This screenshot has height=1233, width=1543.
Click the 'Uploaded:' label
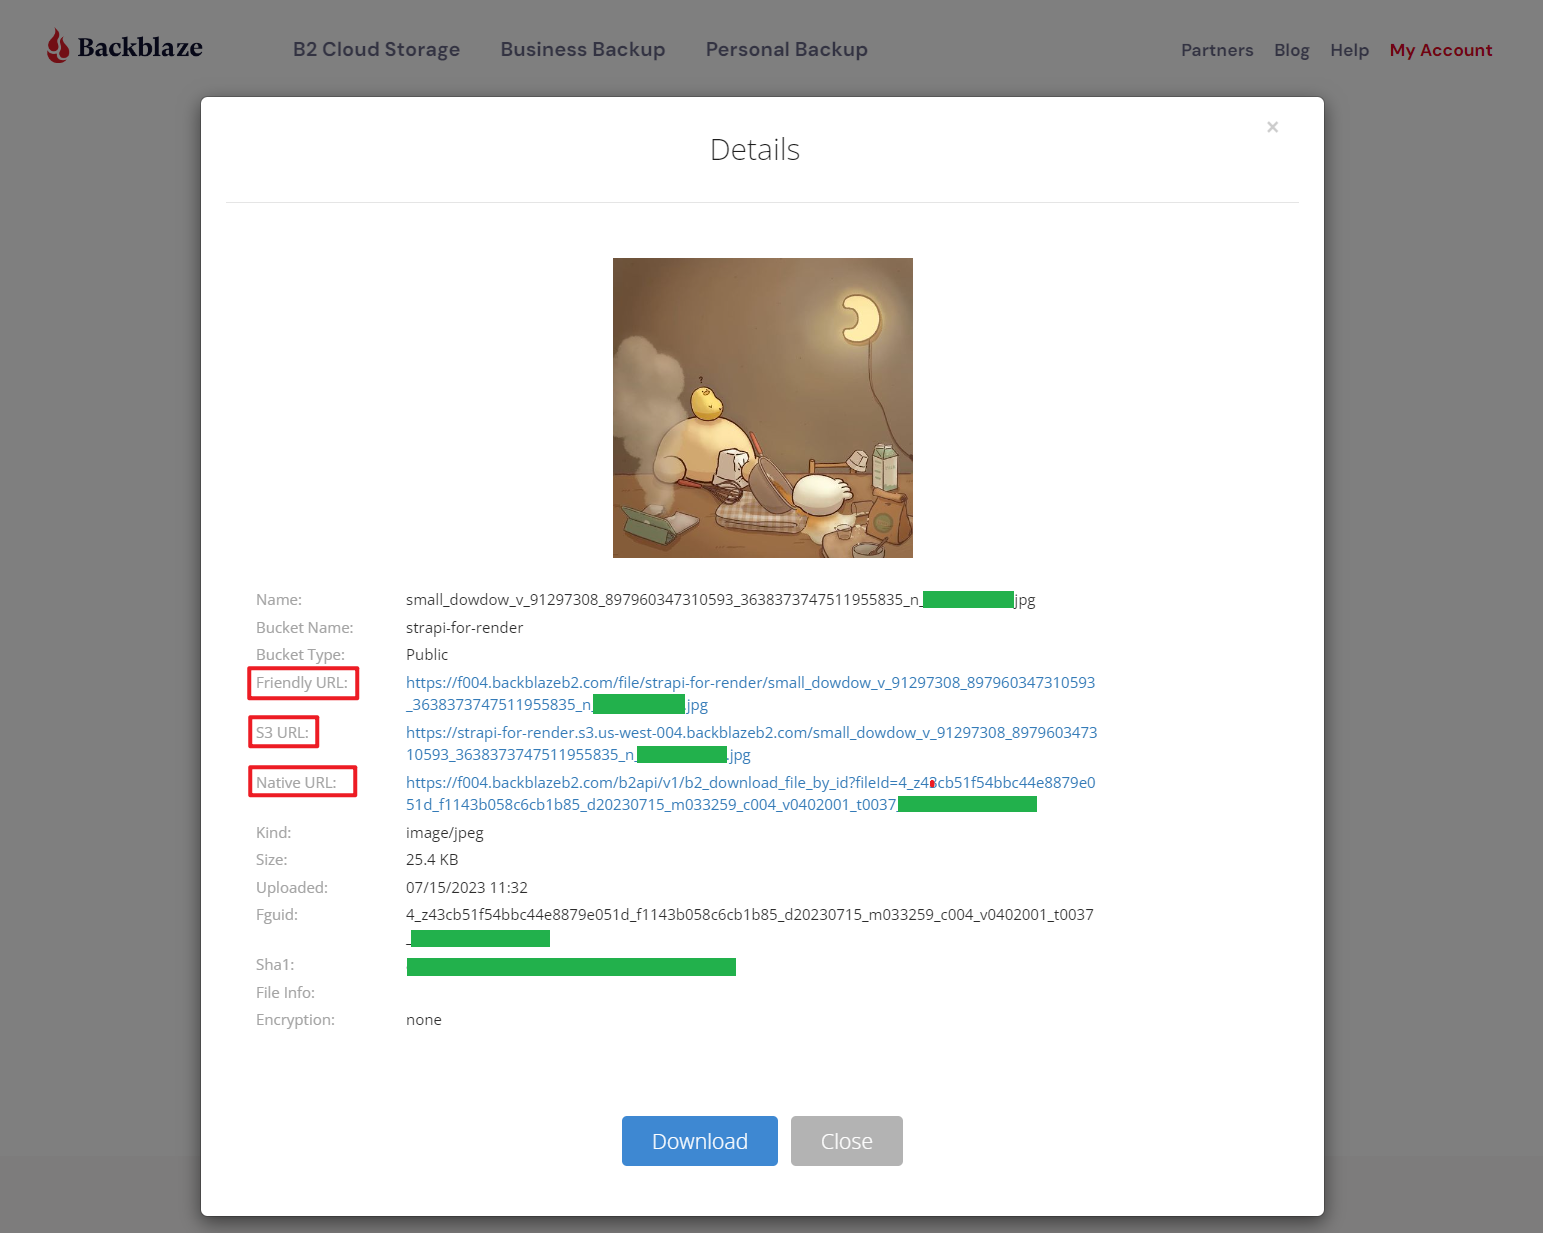292,887
